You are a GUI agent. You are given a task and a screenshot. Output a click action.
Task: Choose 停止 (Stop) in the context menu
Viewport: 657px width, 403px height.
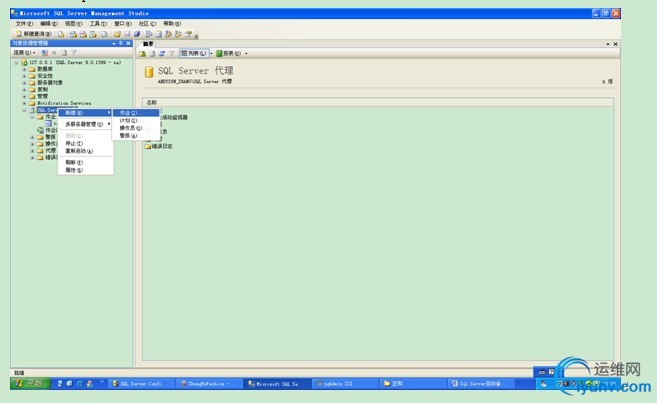coord(85,143)
